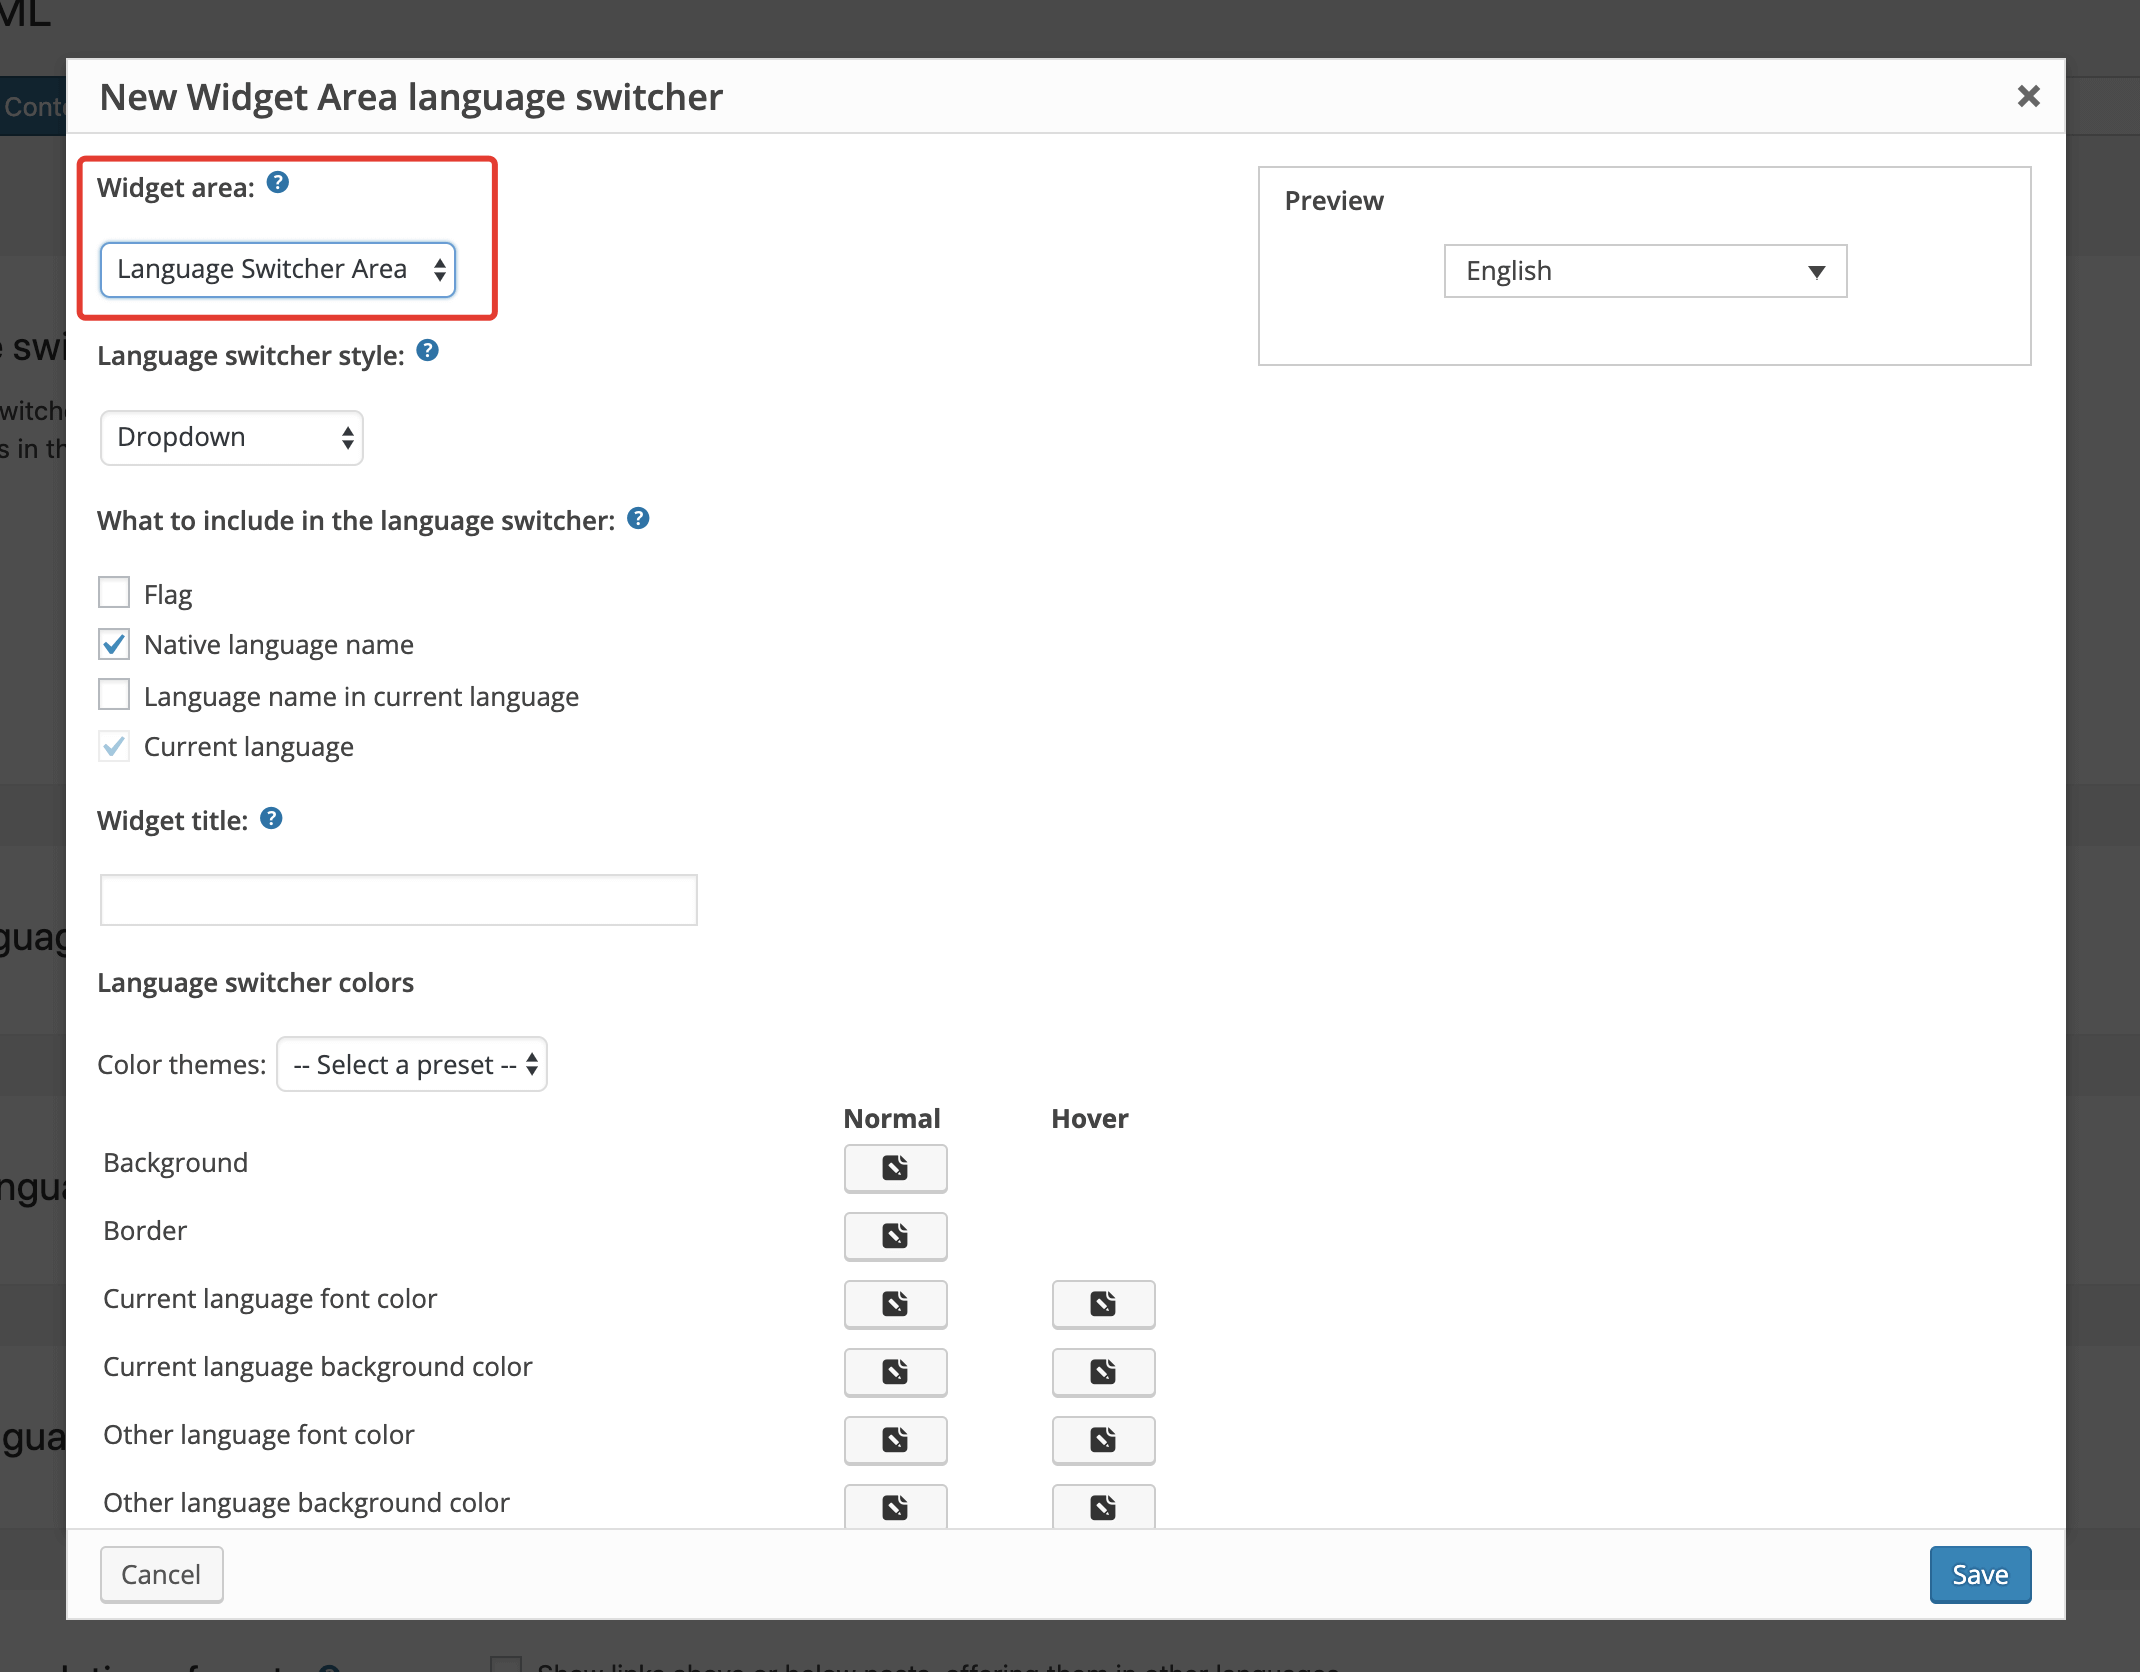Screen dimensions: 2140x1672
Task: Open the Background color picker under Normal
Action: (895, 1168)
